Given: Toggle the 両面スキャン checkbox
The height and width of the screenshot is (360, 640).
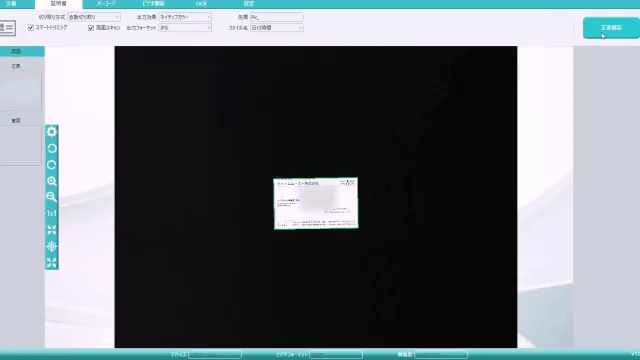Looking at the screenshot, I should (91, 28).
